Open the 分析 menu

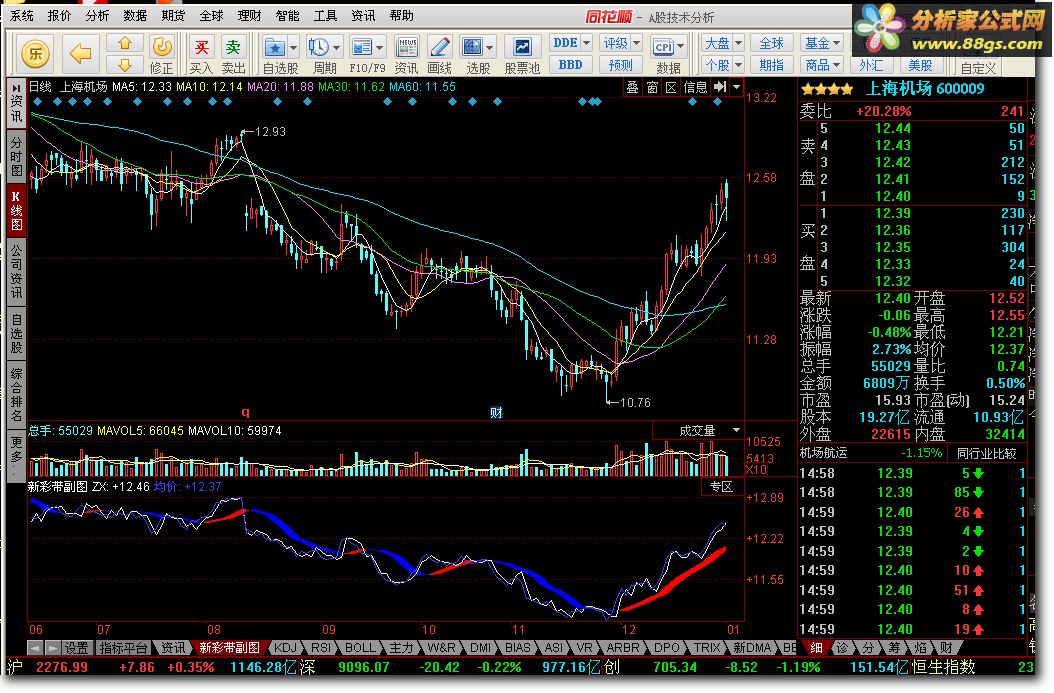(97, 15)
